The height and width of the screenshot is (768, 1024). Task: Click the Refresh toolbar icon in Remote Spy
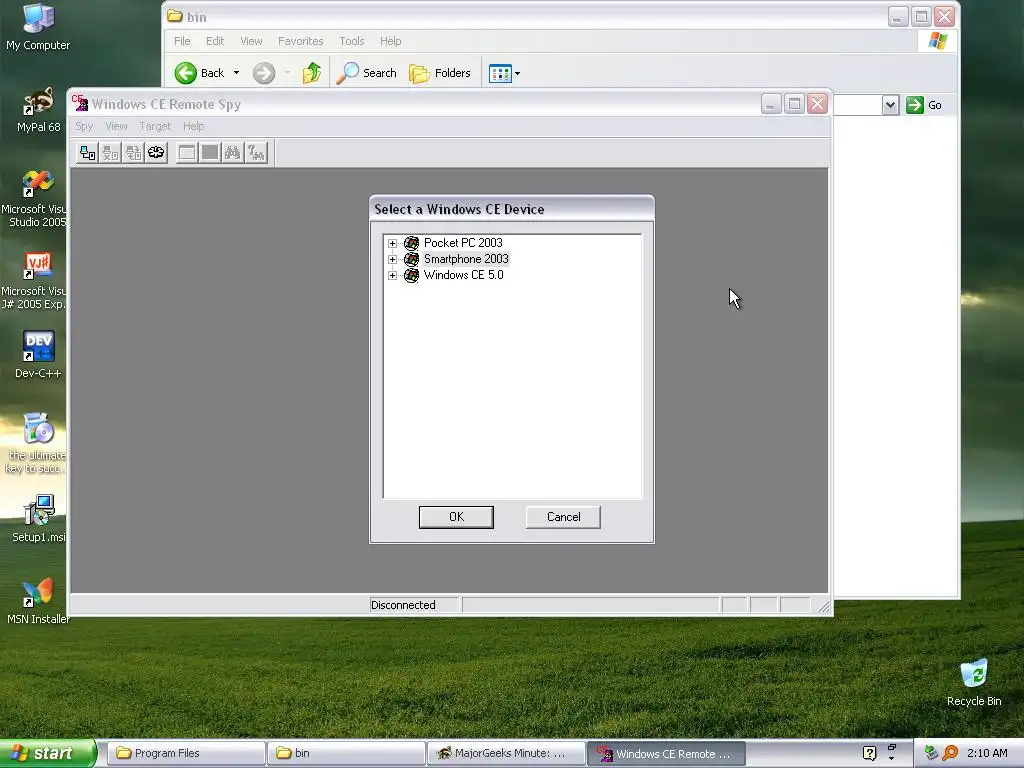coord(156,153)
